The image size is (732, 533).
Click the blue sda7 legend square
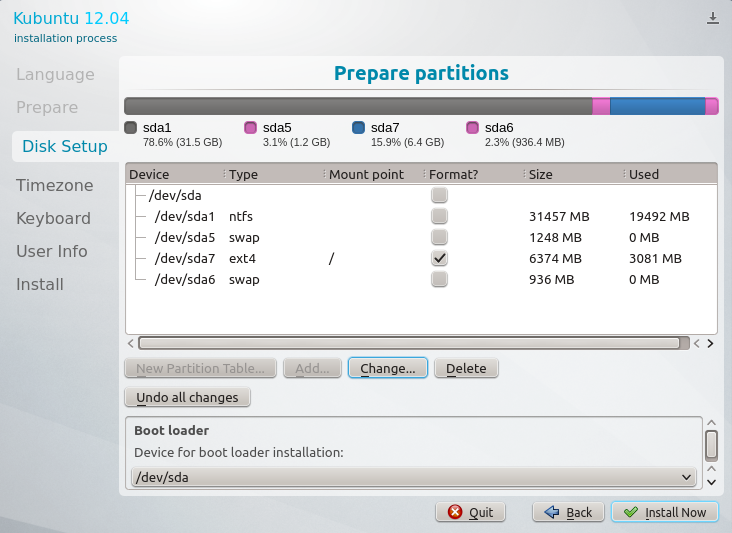tap(359, 127)
